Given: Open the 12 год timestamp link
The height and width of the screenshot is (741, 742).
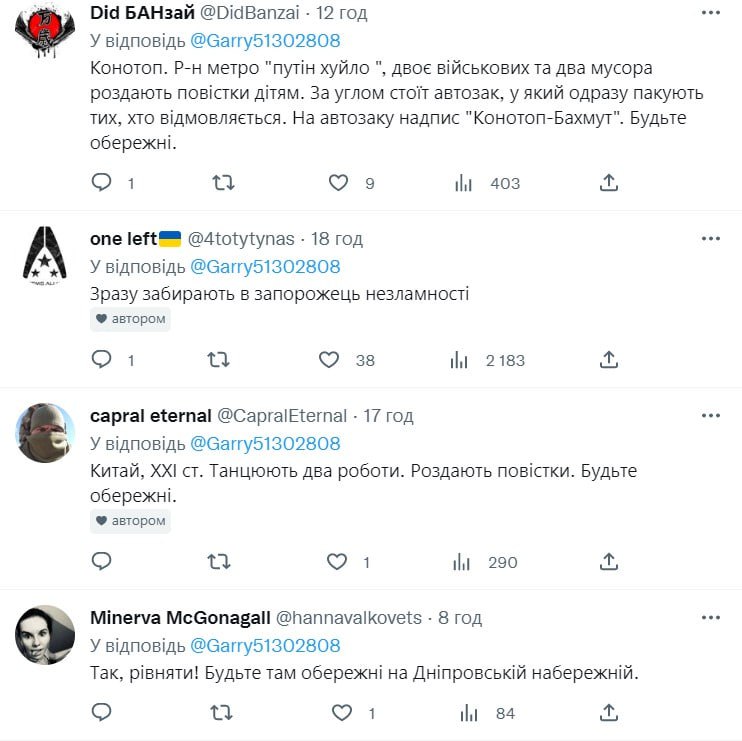Looking at the screenshot, I should (x=341, y=13).
